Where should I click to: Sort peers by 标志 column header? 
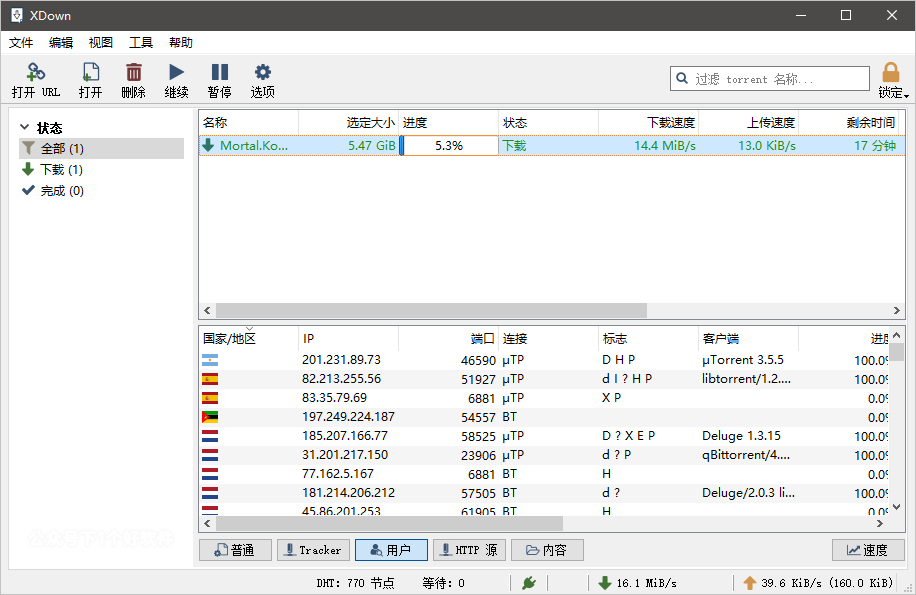[x=648, y=339]
